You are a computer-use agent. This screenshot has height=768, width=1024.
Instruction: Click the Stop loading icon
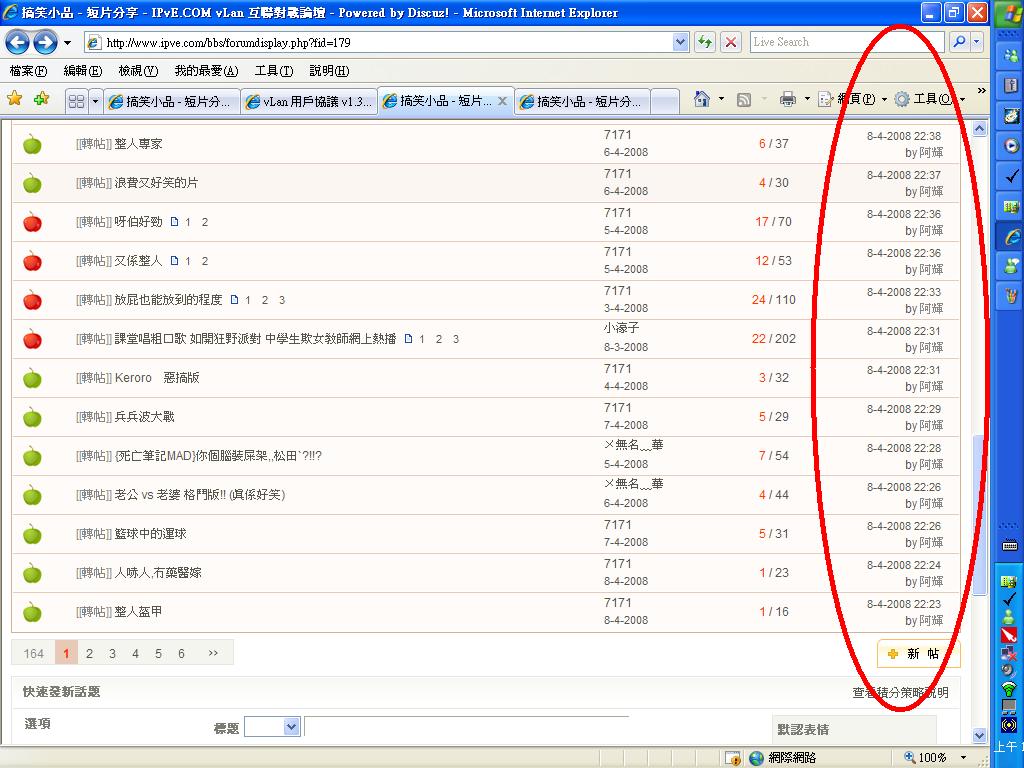[x=732, y=42]
